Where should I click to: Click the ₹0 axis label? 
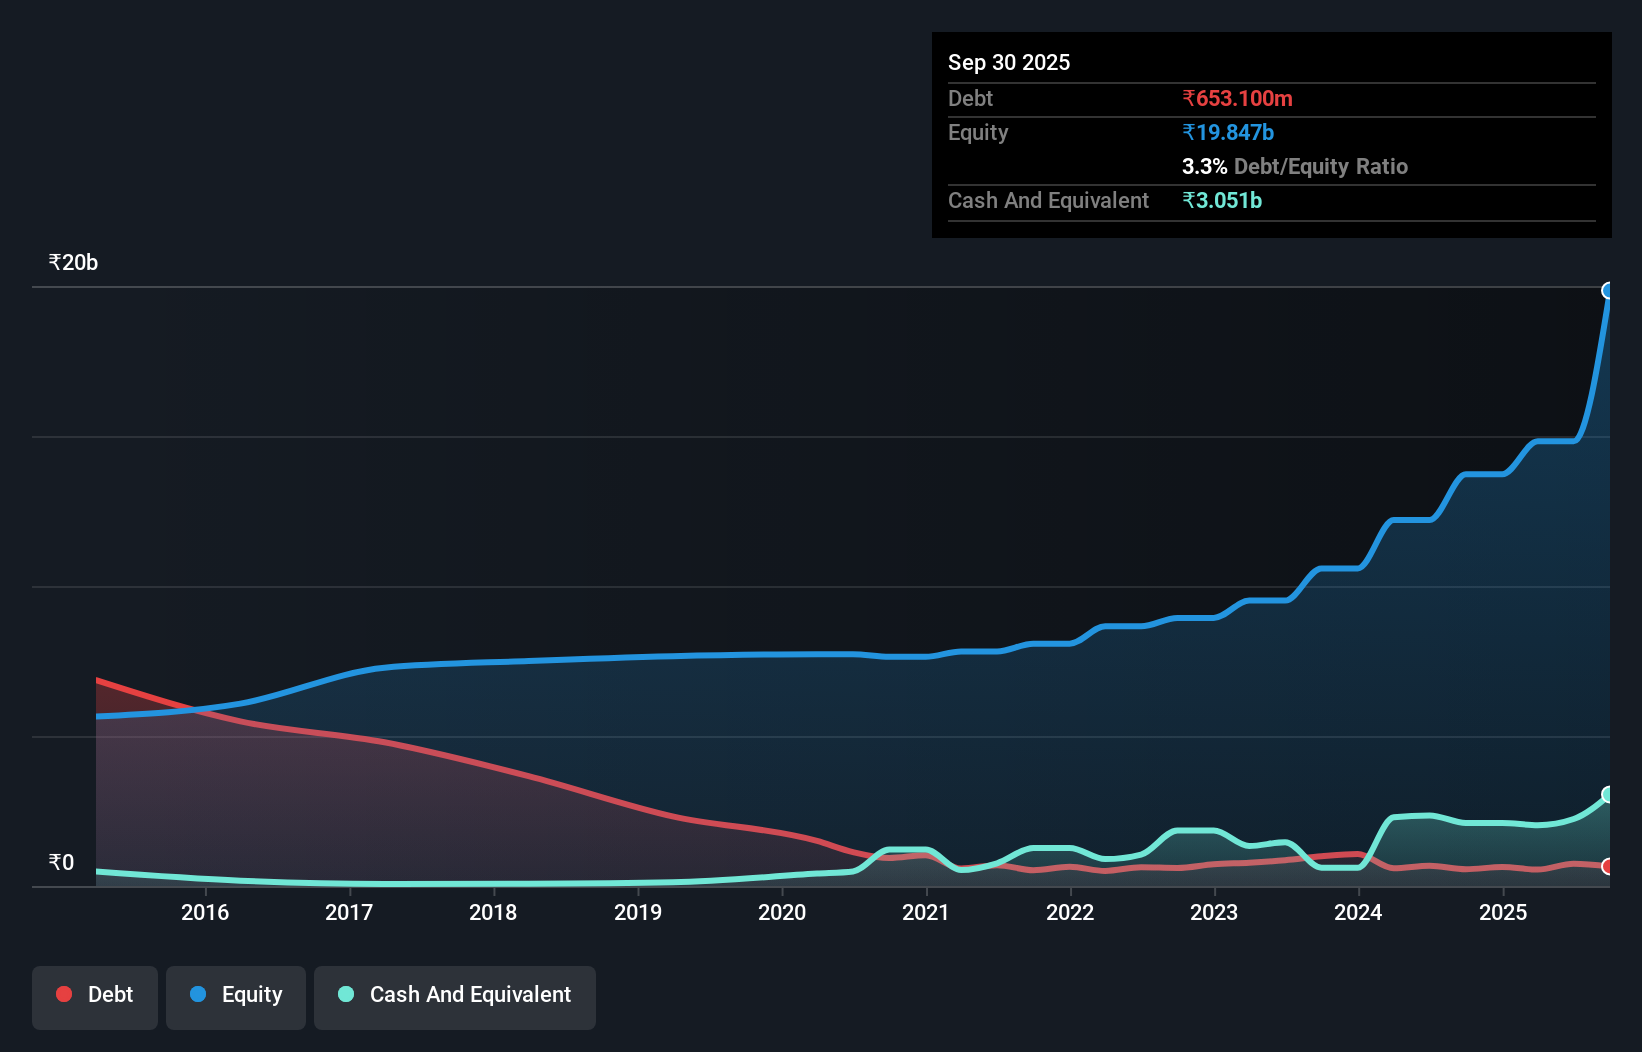point(60,862)
